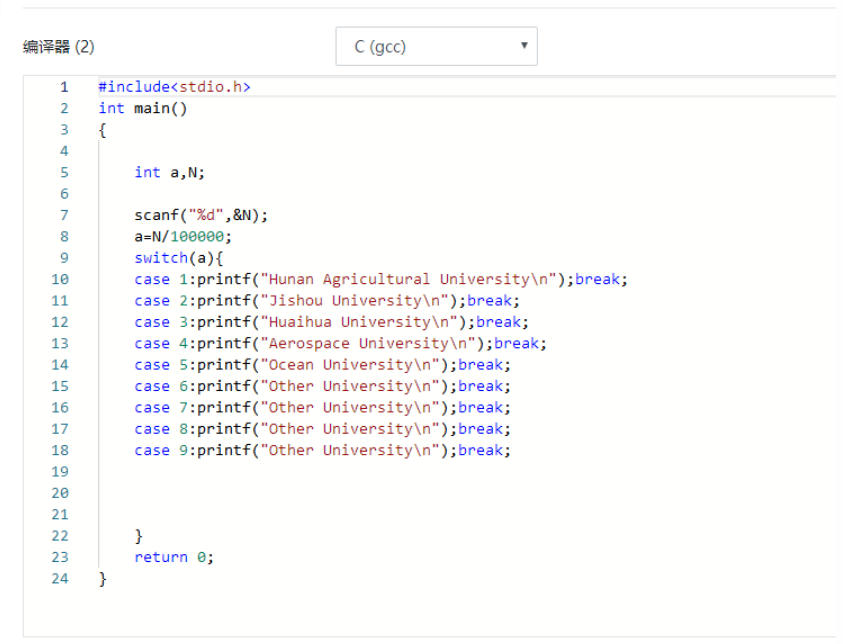
Task: Click the return 0; line
Action: (174, 557)
